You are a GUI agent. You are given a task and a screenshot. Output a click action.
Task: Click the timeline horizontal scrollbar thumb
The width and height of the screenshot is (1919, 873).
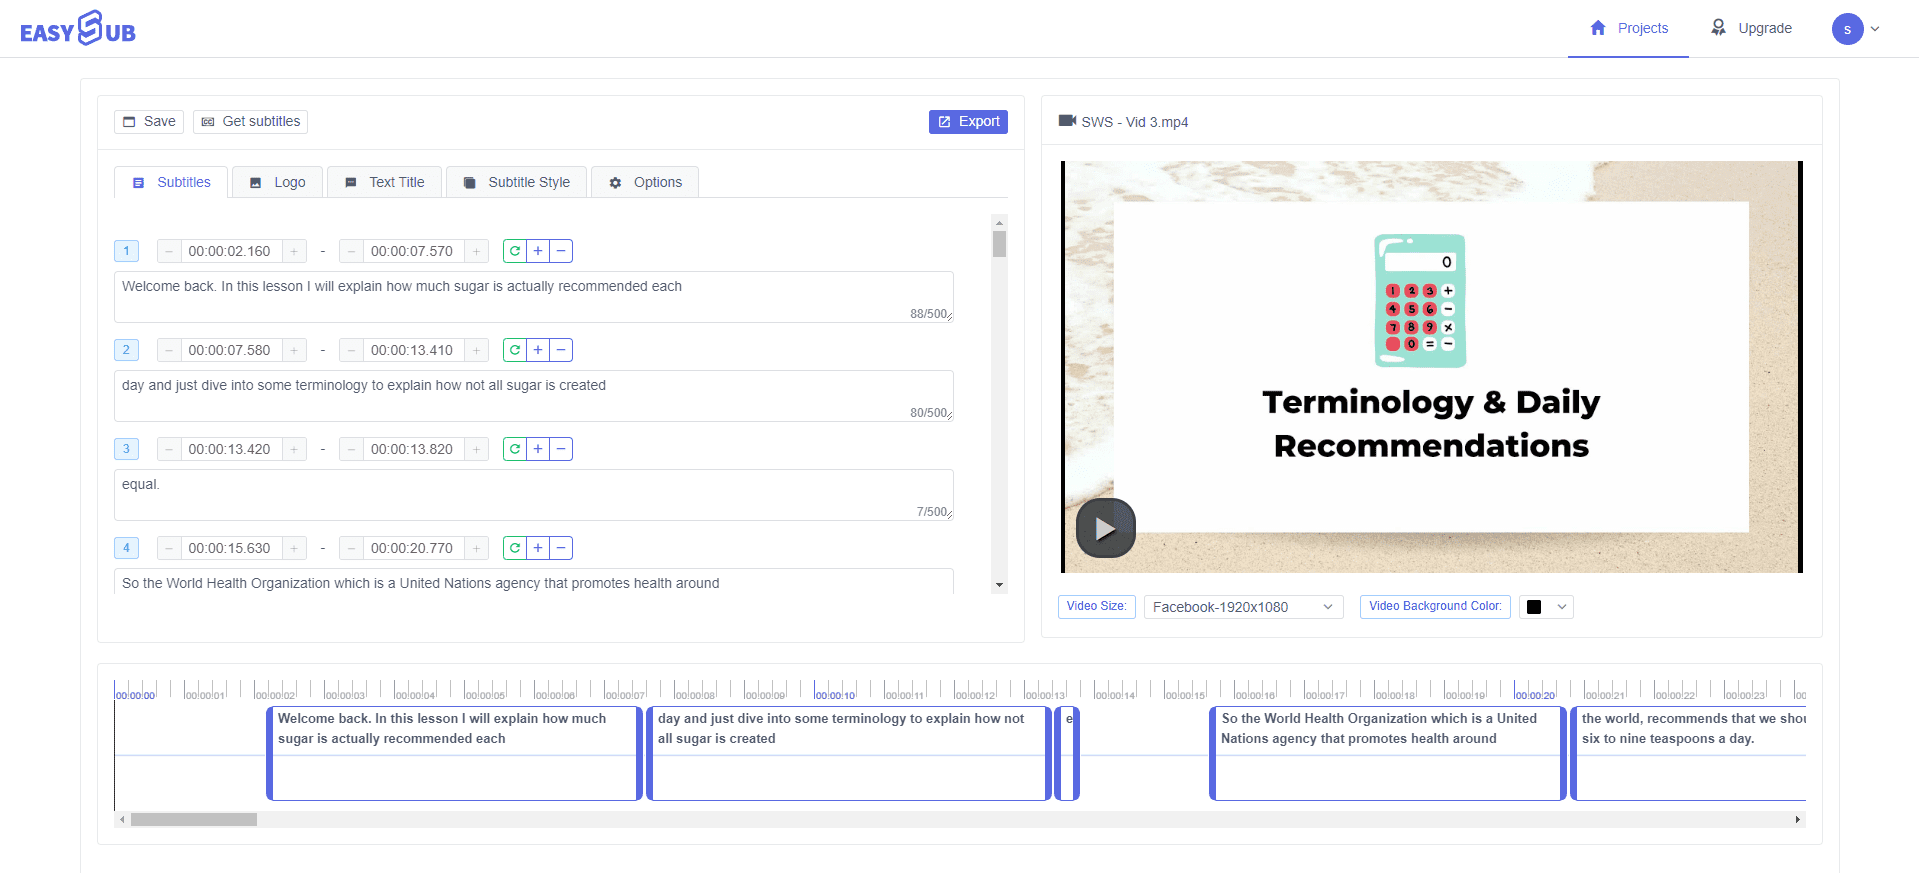pyautogui.click(x=194, y=819)
